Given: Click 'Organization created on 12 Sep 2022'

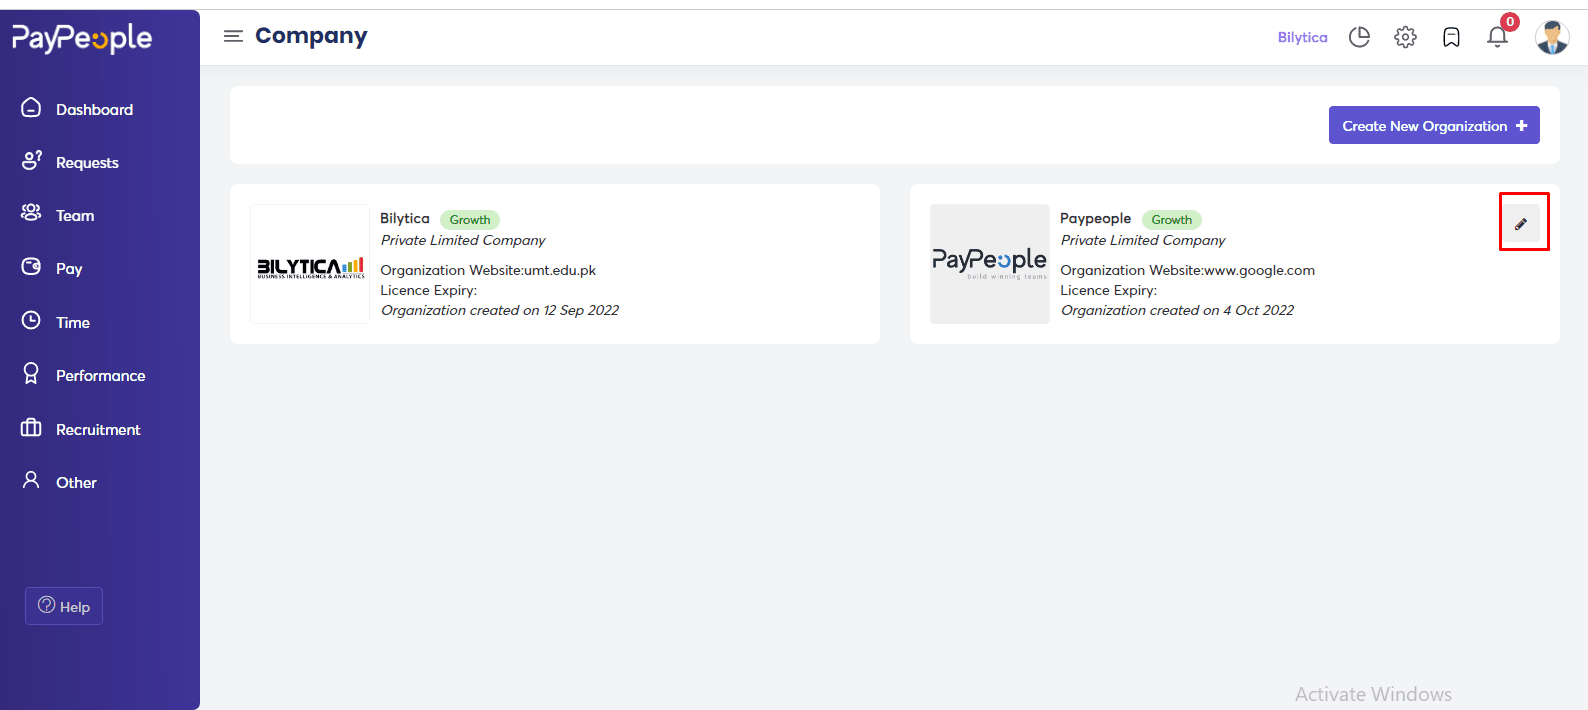Looking at the screenshot, I should 500,310.
